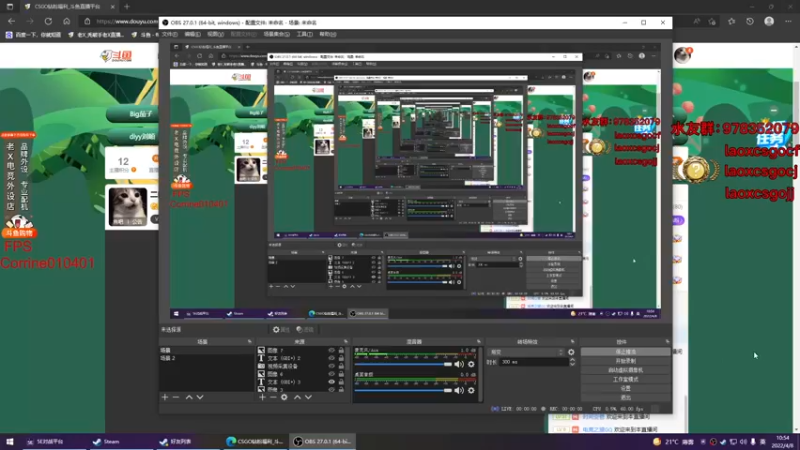800x450 pixels.
Task: Toggle lock on the 文本 (GDI+) 2 source
Action: point(341,358)
